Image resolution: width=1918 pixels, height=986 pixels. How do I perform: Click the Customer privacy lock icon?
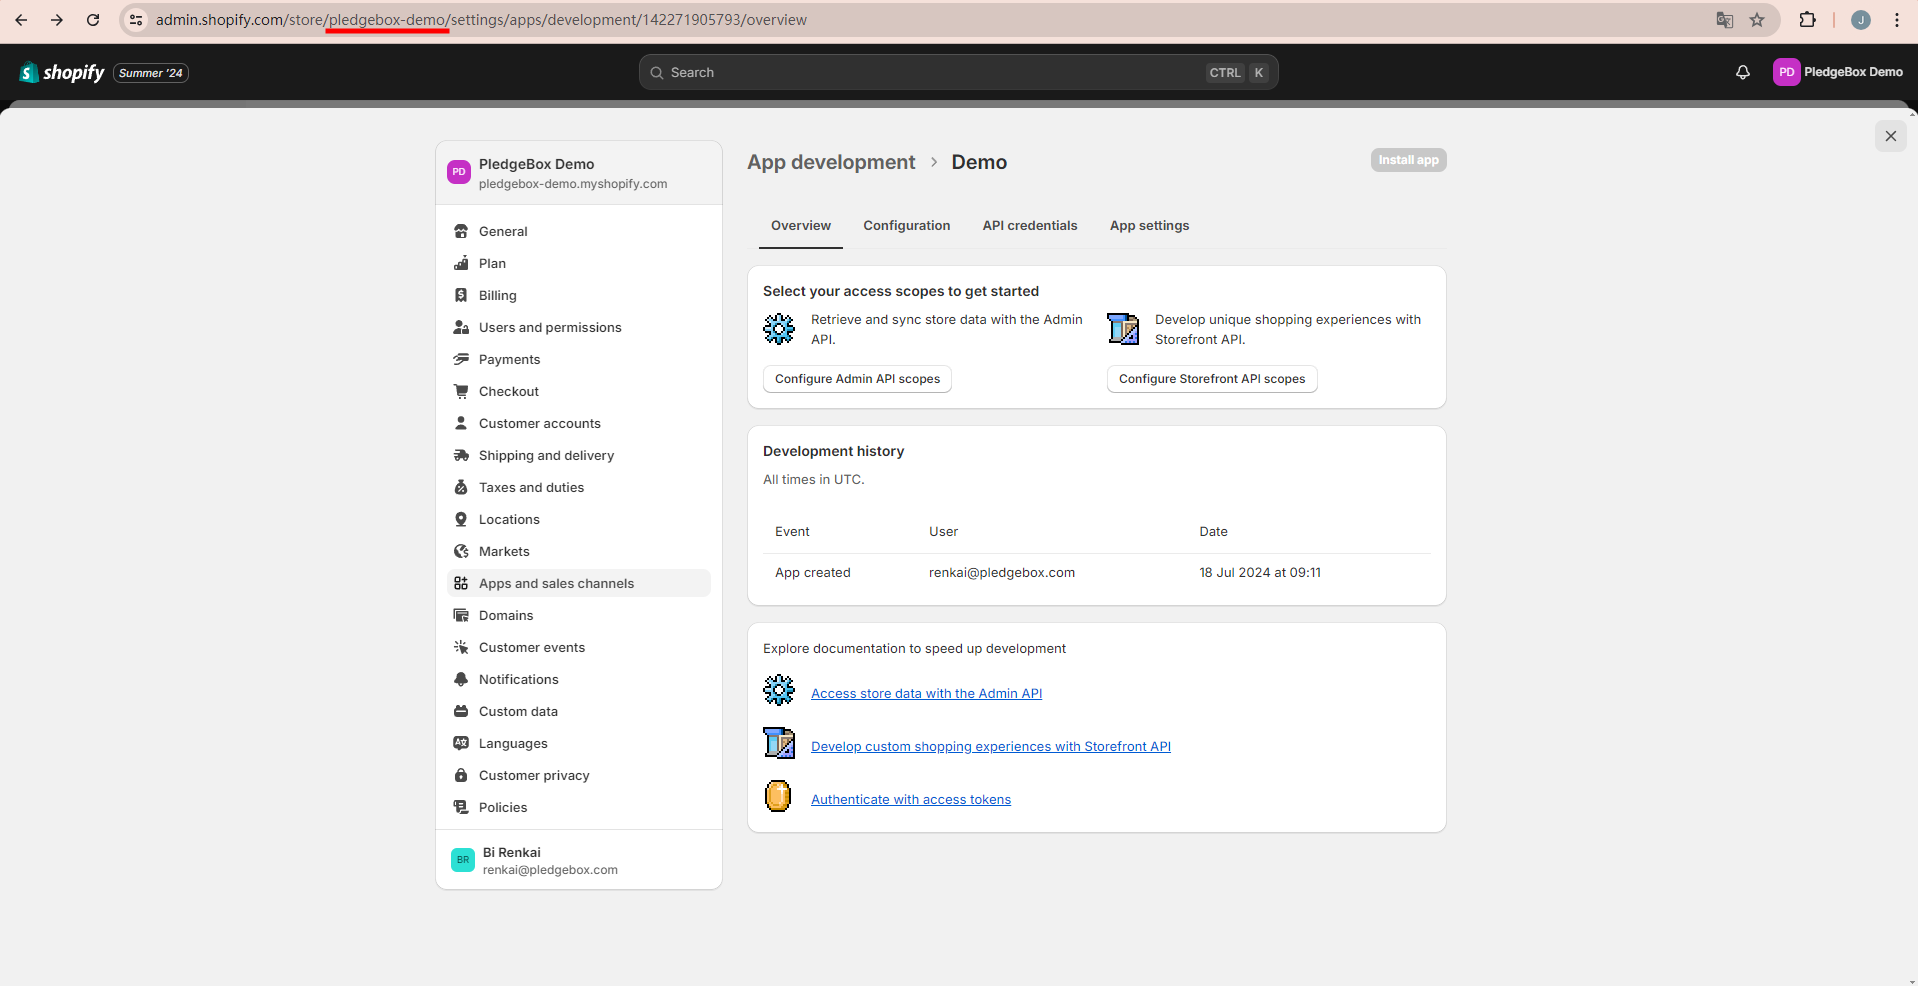click(461, 775)
